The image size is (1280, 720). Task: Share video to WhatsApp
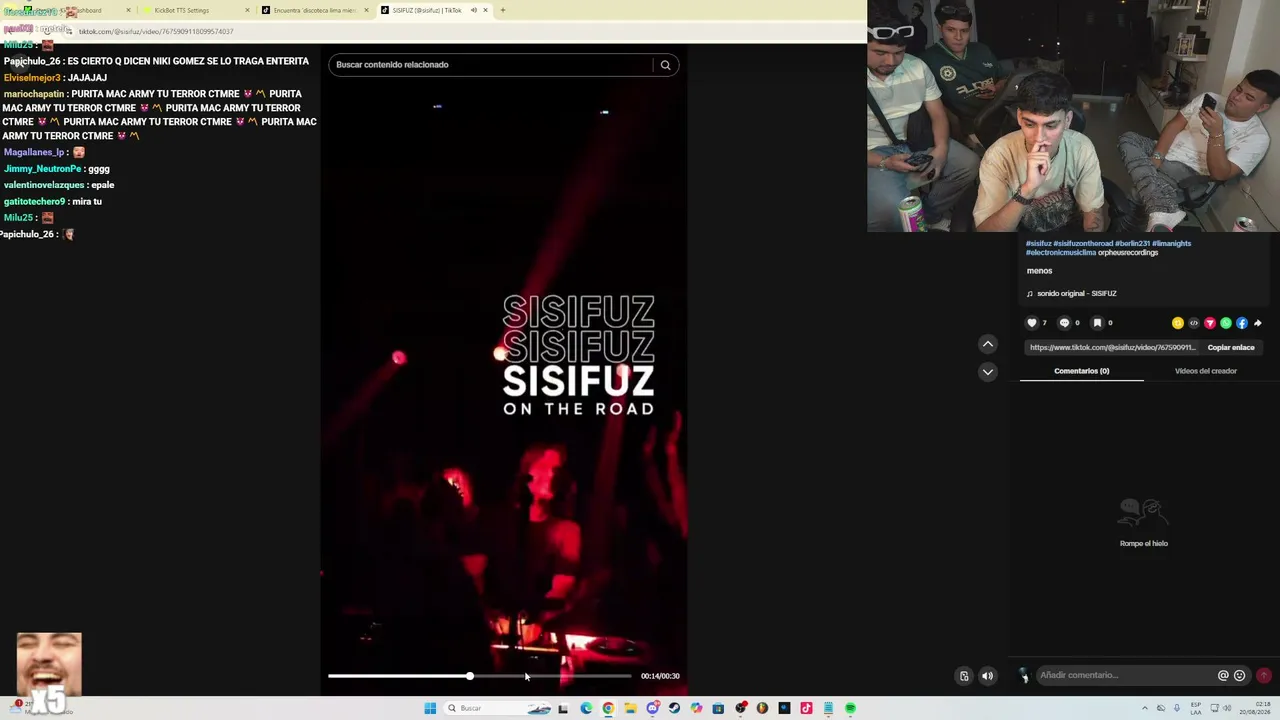tap(1226, 323)
